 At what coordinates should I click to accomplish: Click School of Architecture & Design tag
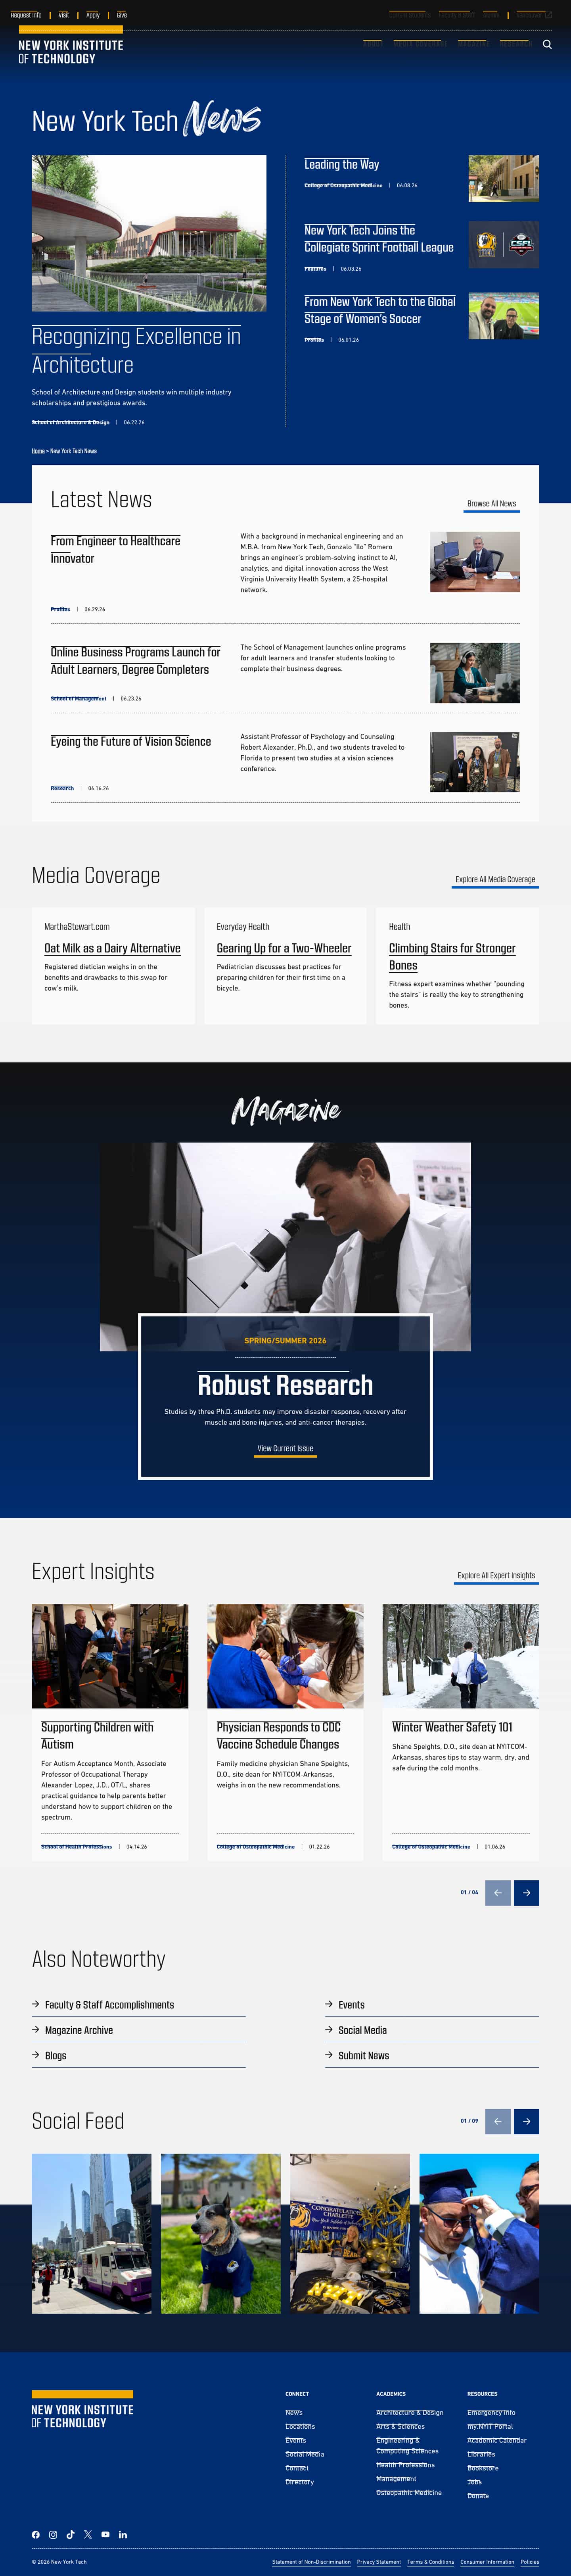point(70,422)
